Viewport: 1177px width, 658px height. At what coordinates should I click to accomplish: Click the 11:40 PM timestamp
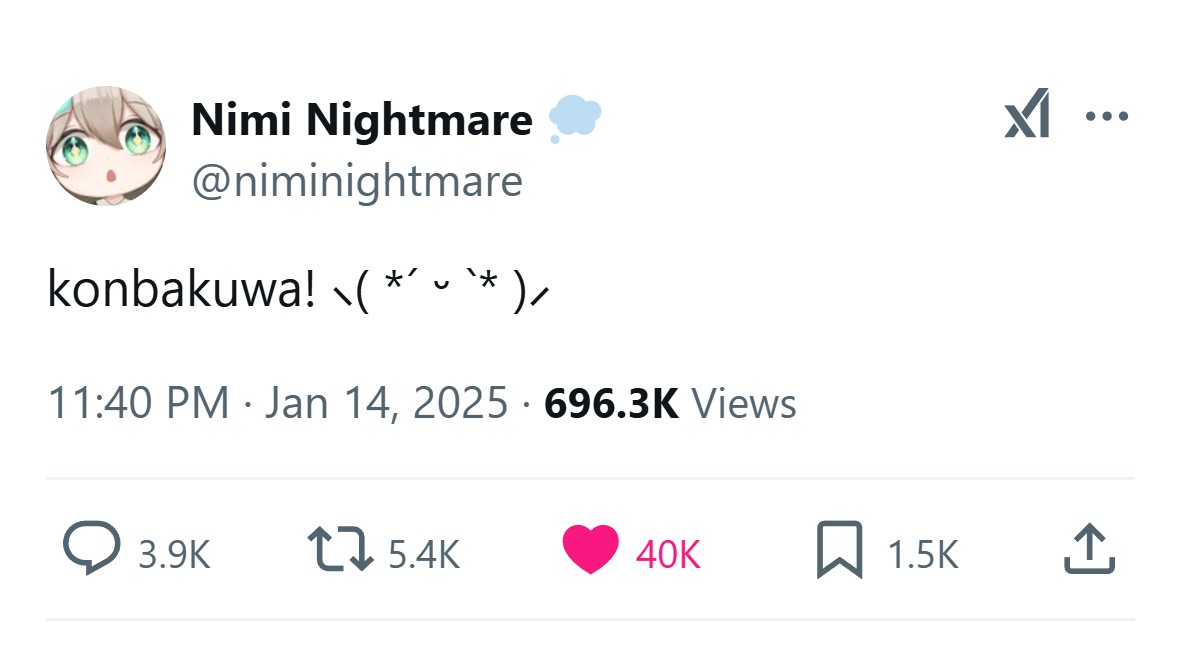(x=138, y=403)
